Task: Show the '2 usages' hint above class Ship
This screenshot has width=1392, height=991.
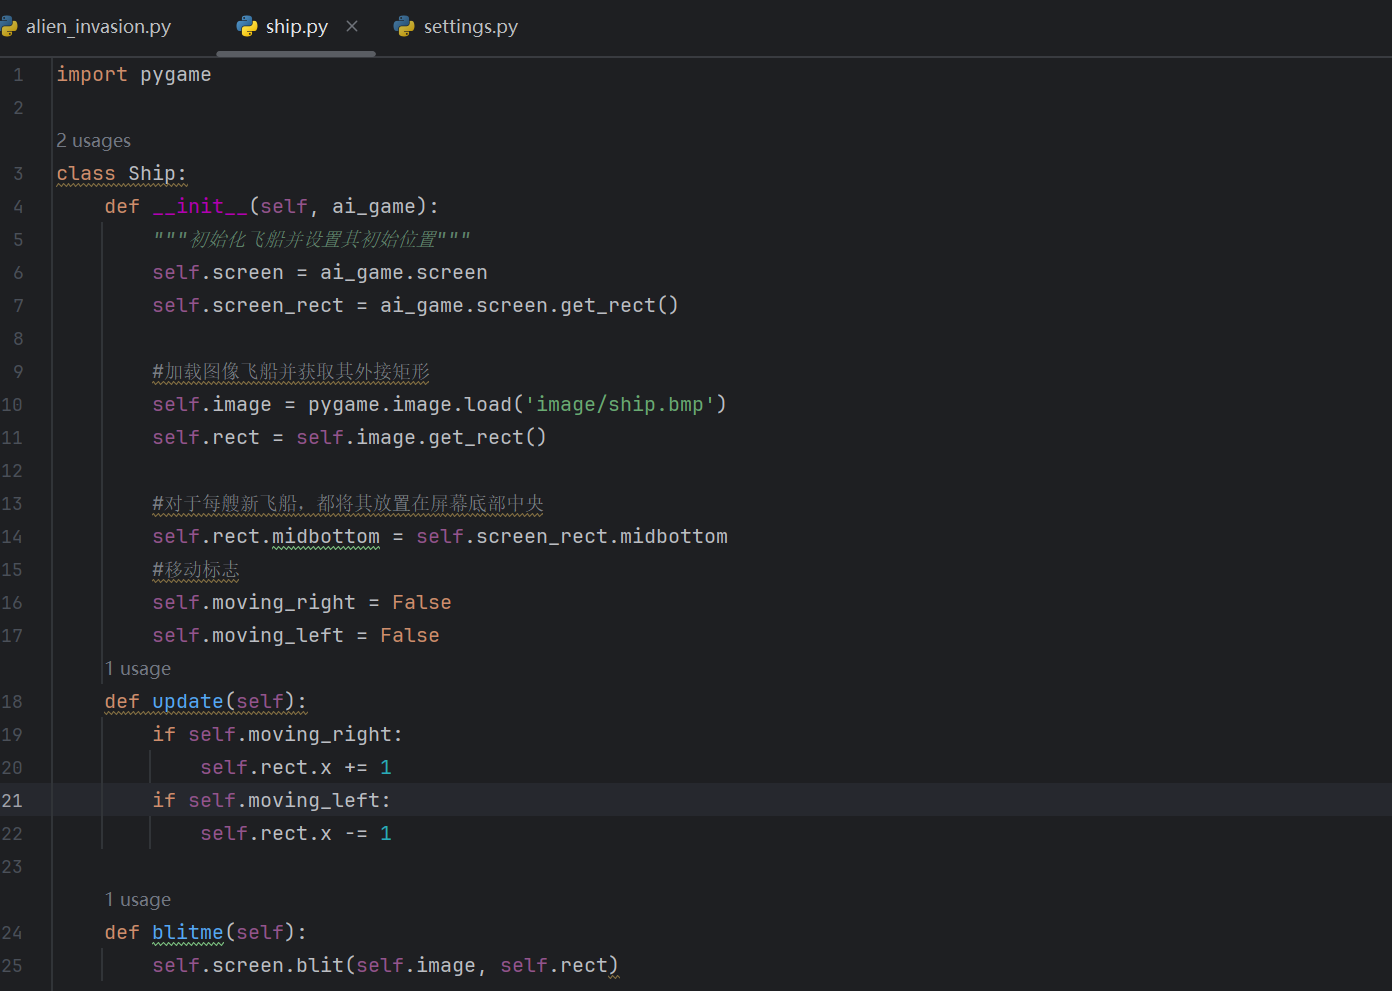Action: click(x=94, y=141)
